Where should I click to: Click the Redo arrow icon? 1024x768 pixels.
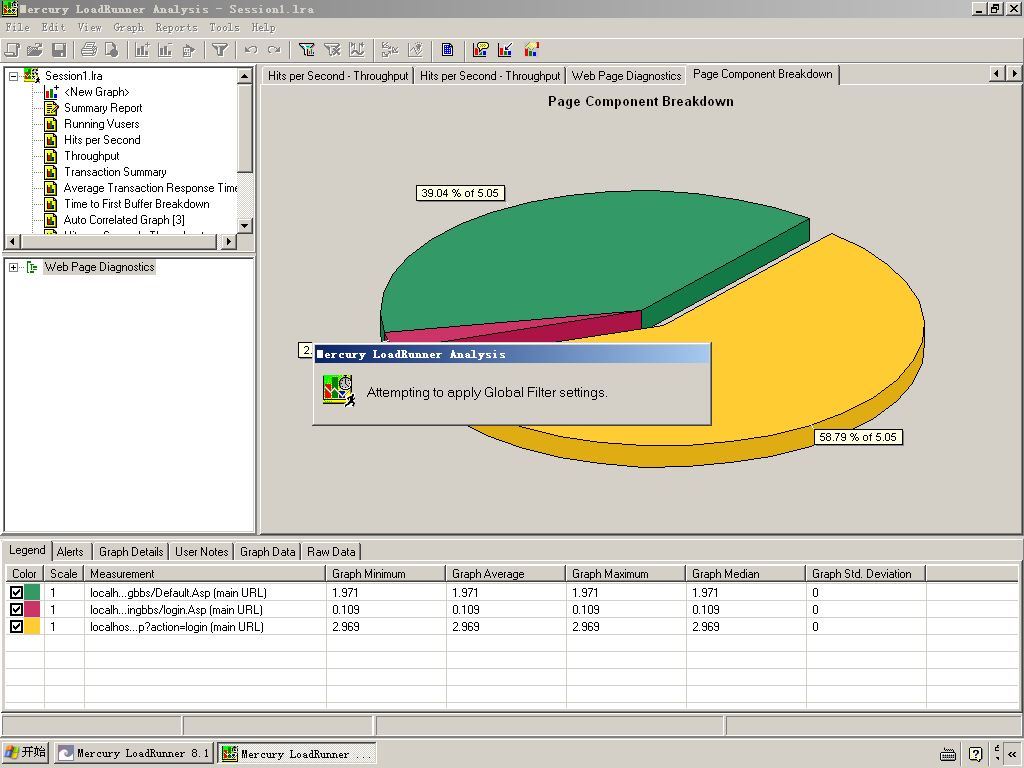click(274, 50)
